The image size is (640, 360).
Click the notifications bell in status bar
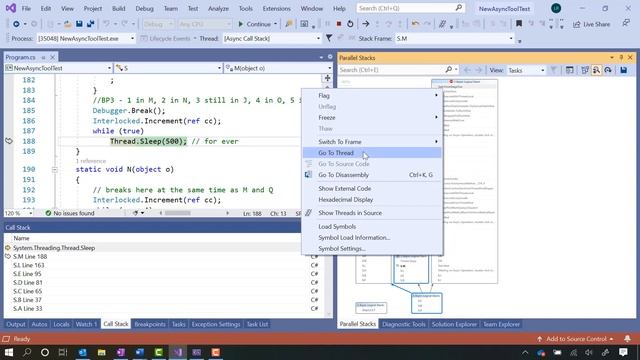pos(627,339)
